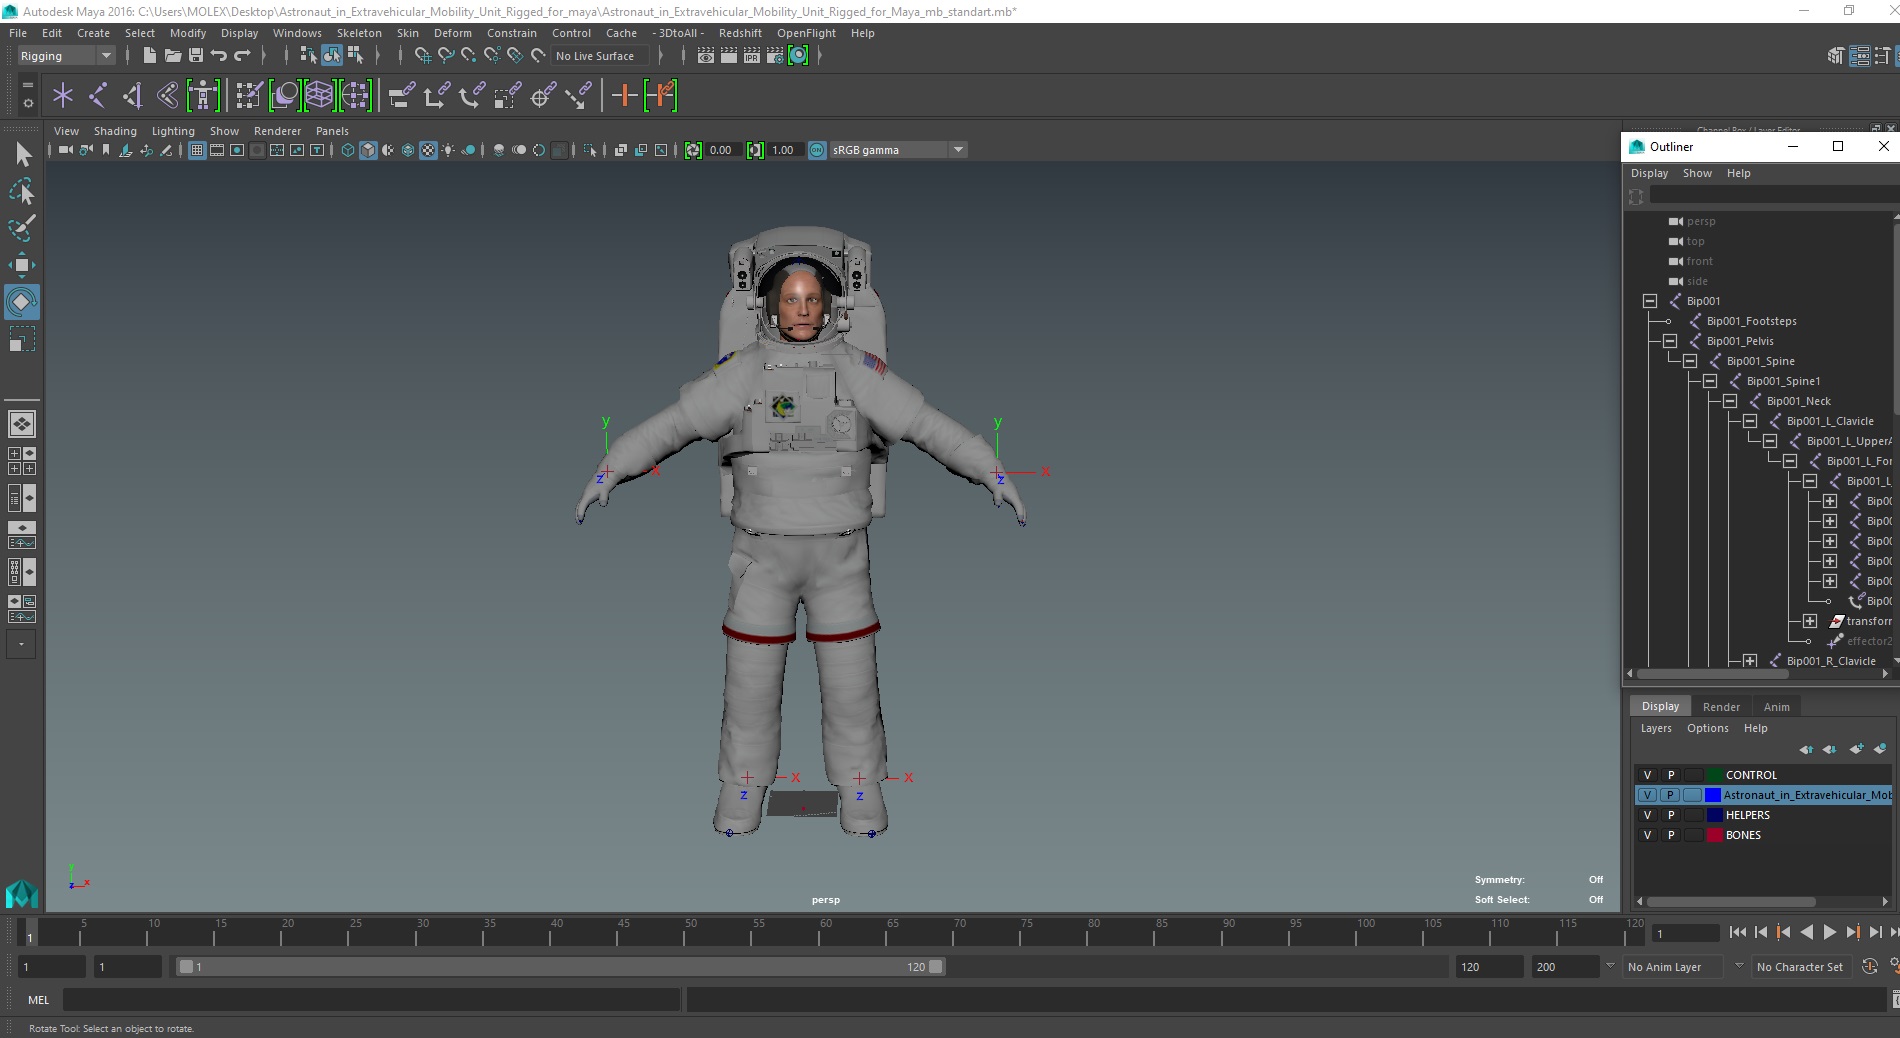Open the No Character Set dropdown

tap(1800, 967)
